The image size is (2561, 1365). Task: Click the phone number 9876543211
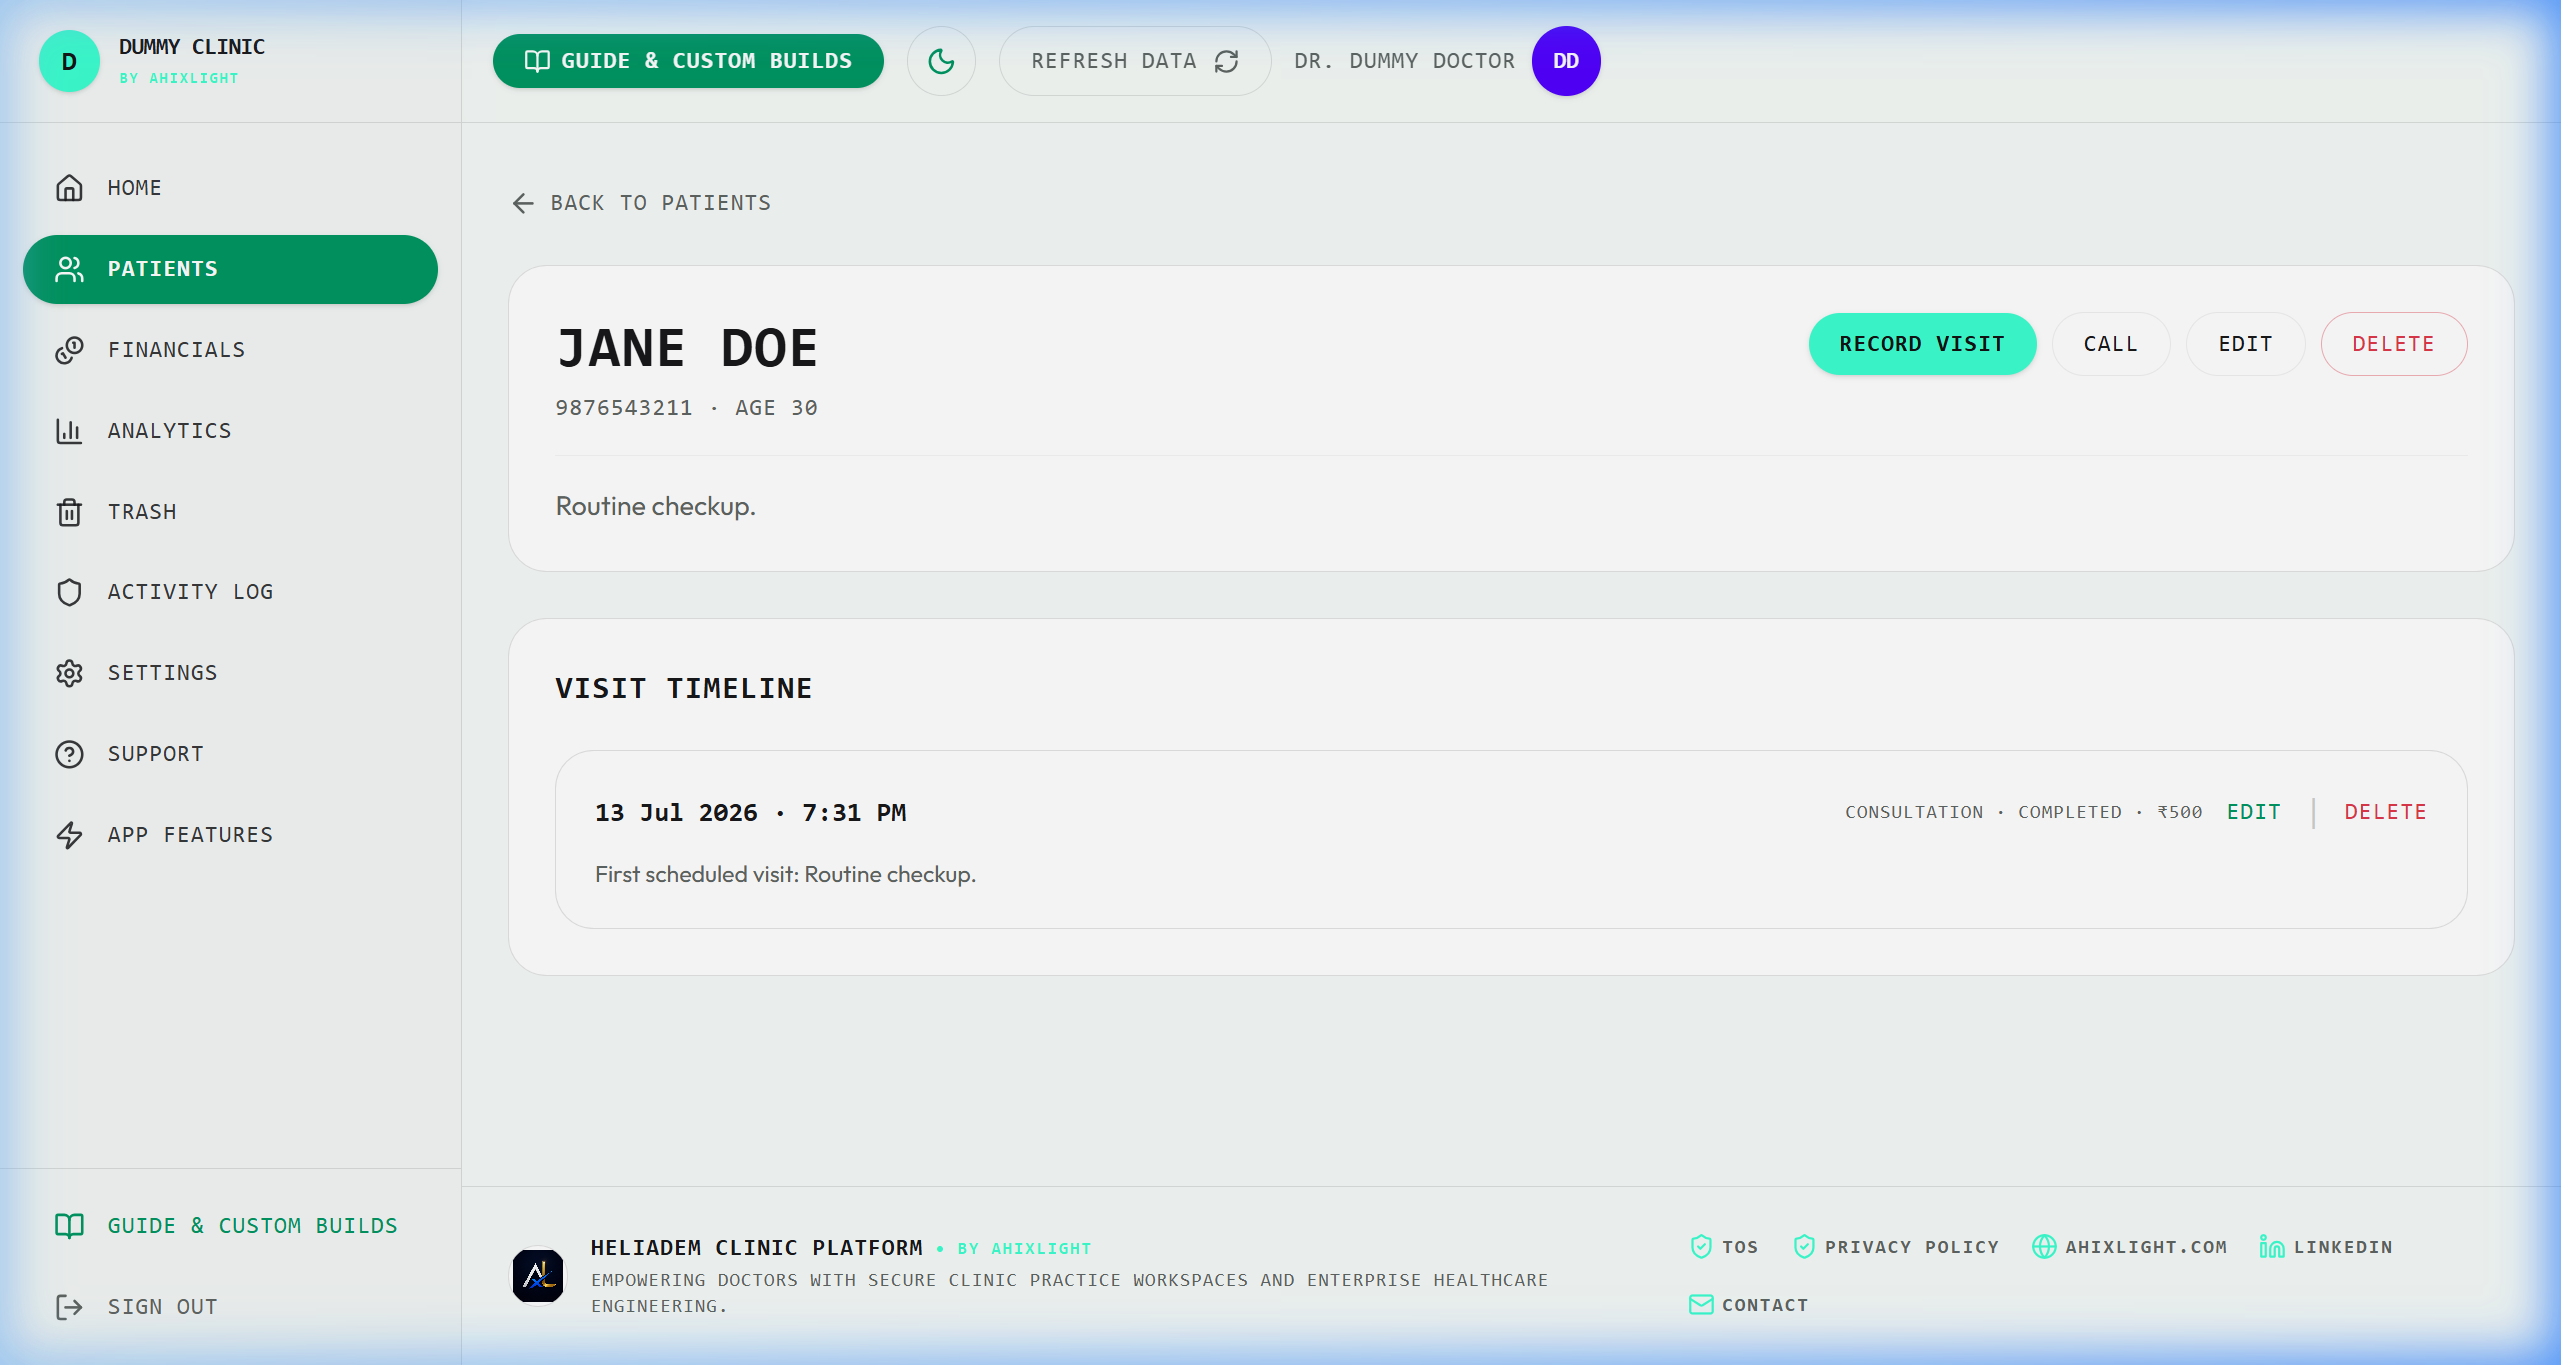coord(624,408)
